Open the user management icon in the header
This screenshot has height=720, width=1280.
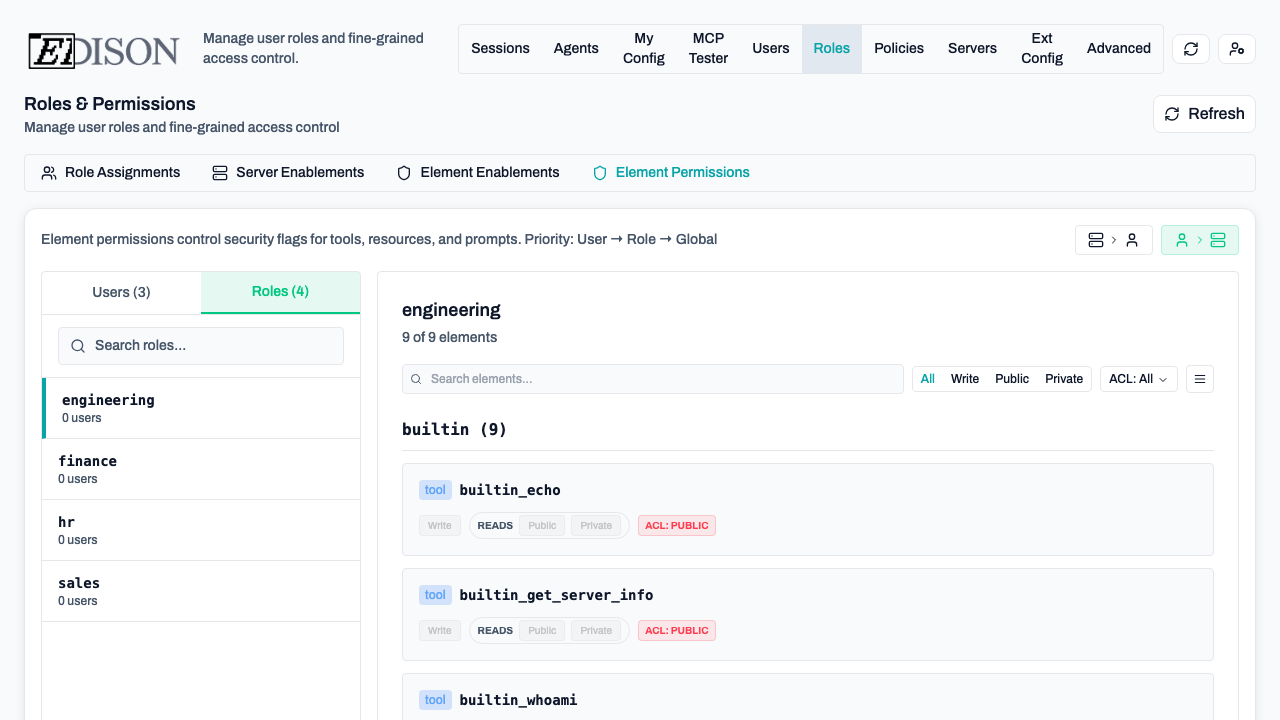(1237, 48)
